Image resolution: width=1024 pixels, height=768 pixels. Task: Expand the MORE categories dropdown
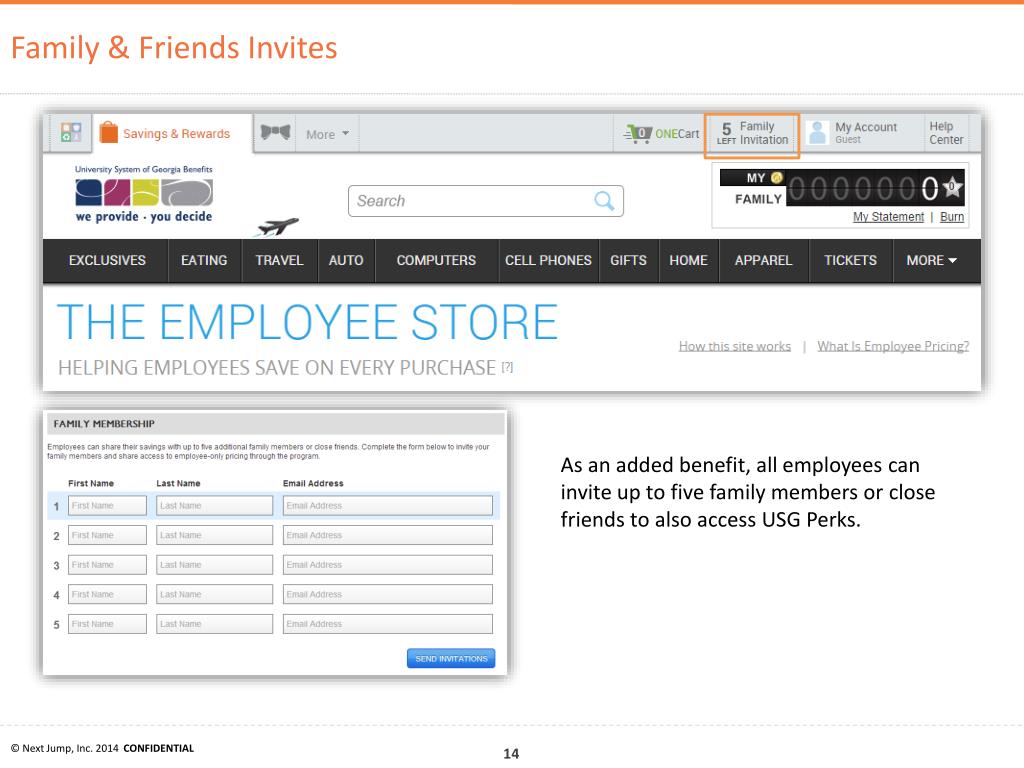pyautogui.click(x=931, y=261)
